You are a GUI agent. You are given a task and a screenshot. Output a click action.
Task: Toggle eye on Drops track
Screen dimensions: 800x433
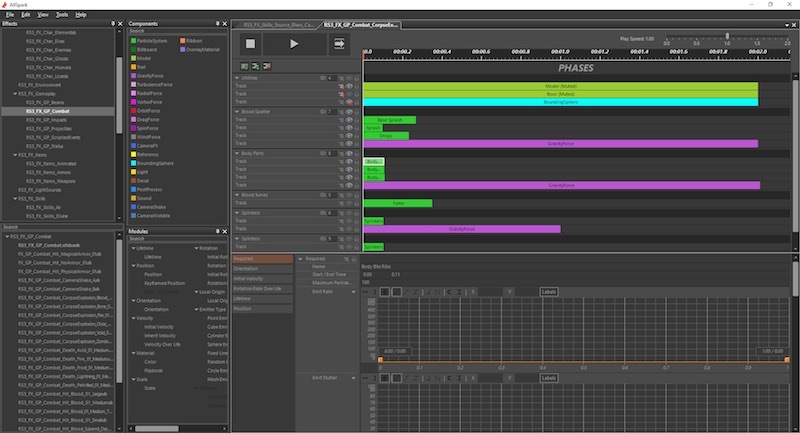(x=349, y=136)
